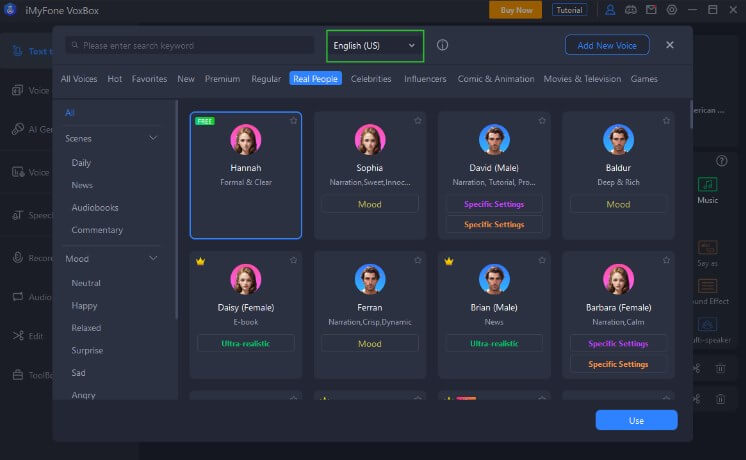Select the Commentary scene filter

(x=97, y=230)
